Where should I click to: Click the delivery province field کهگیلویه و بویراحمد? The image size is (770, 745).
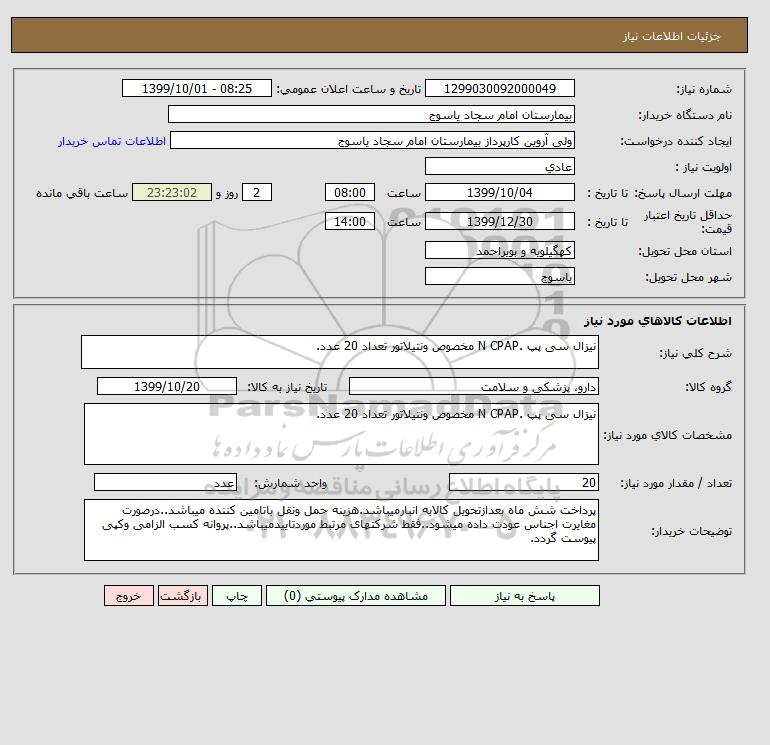[x=499, y=250]
